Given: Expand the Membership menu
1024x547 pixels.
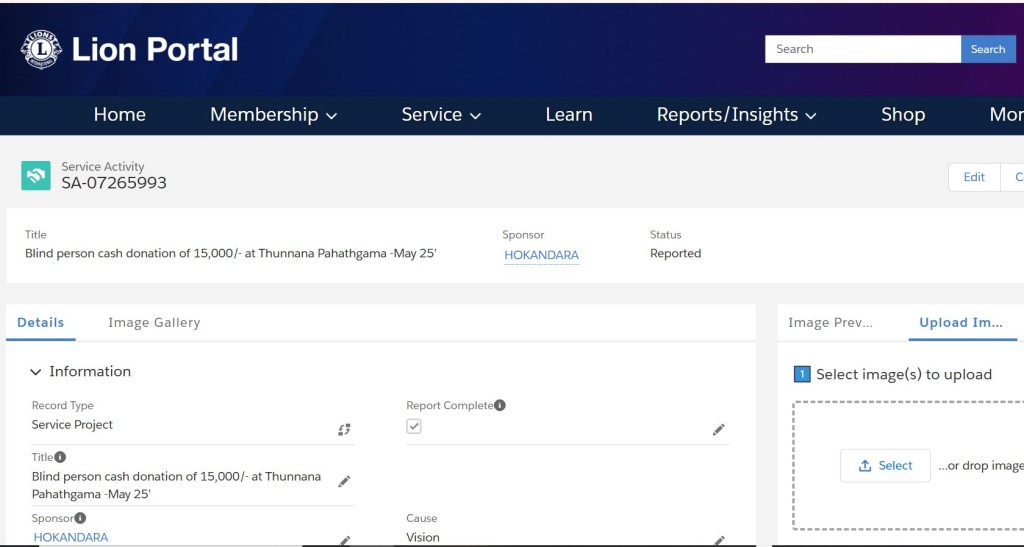Looking at the screenshot, I should 274,115.
